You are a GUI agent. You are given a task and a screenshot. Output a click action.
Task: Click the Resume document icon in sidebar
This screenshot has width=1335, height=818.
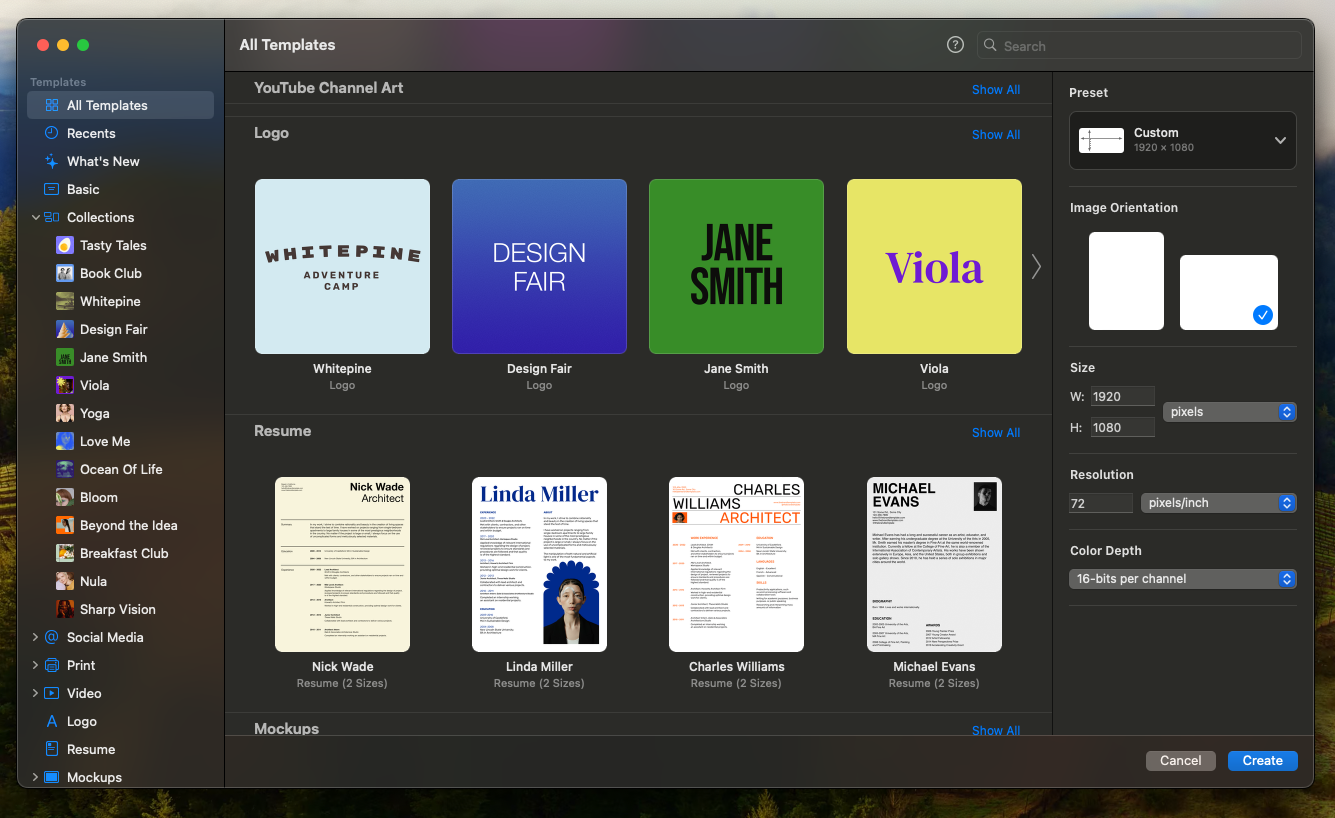pyautogui.click(x=51, y=749)
